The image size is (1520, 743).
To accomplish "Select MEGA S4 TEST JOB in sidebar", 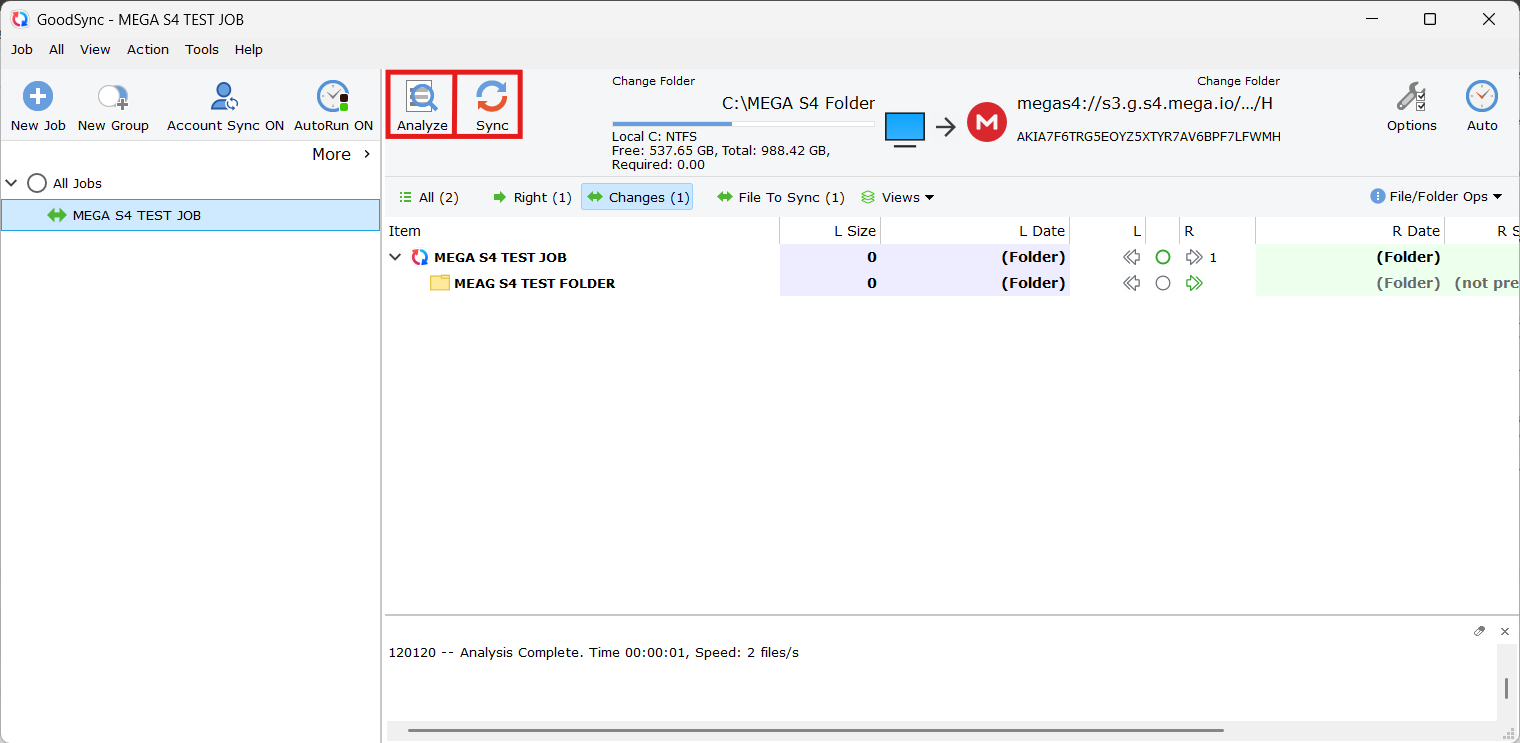I will click(x=190, y=215).
